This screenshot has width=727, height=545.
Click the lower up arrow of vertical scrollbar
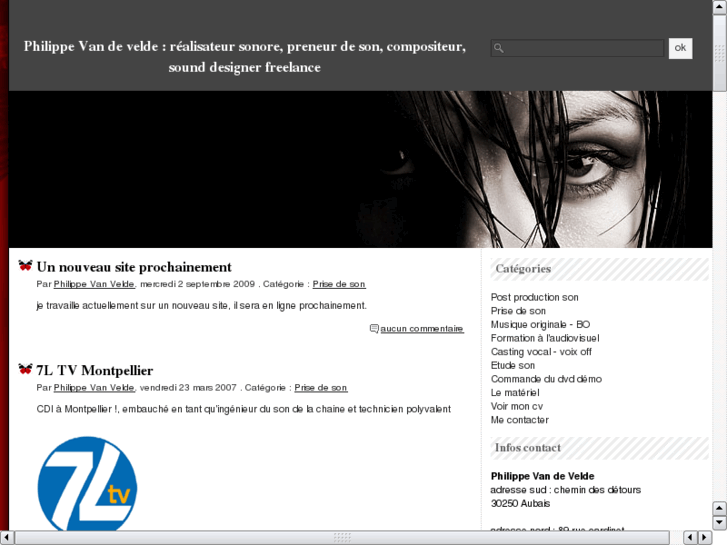coord(719,508)
